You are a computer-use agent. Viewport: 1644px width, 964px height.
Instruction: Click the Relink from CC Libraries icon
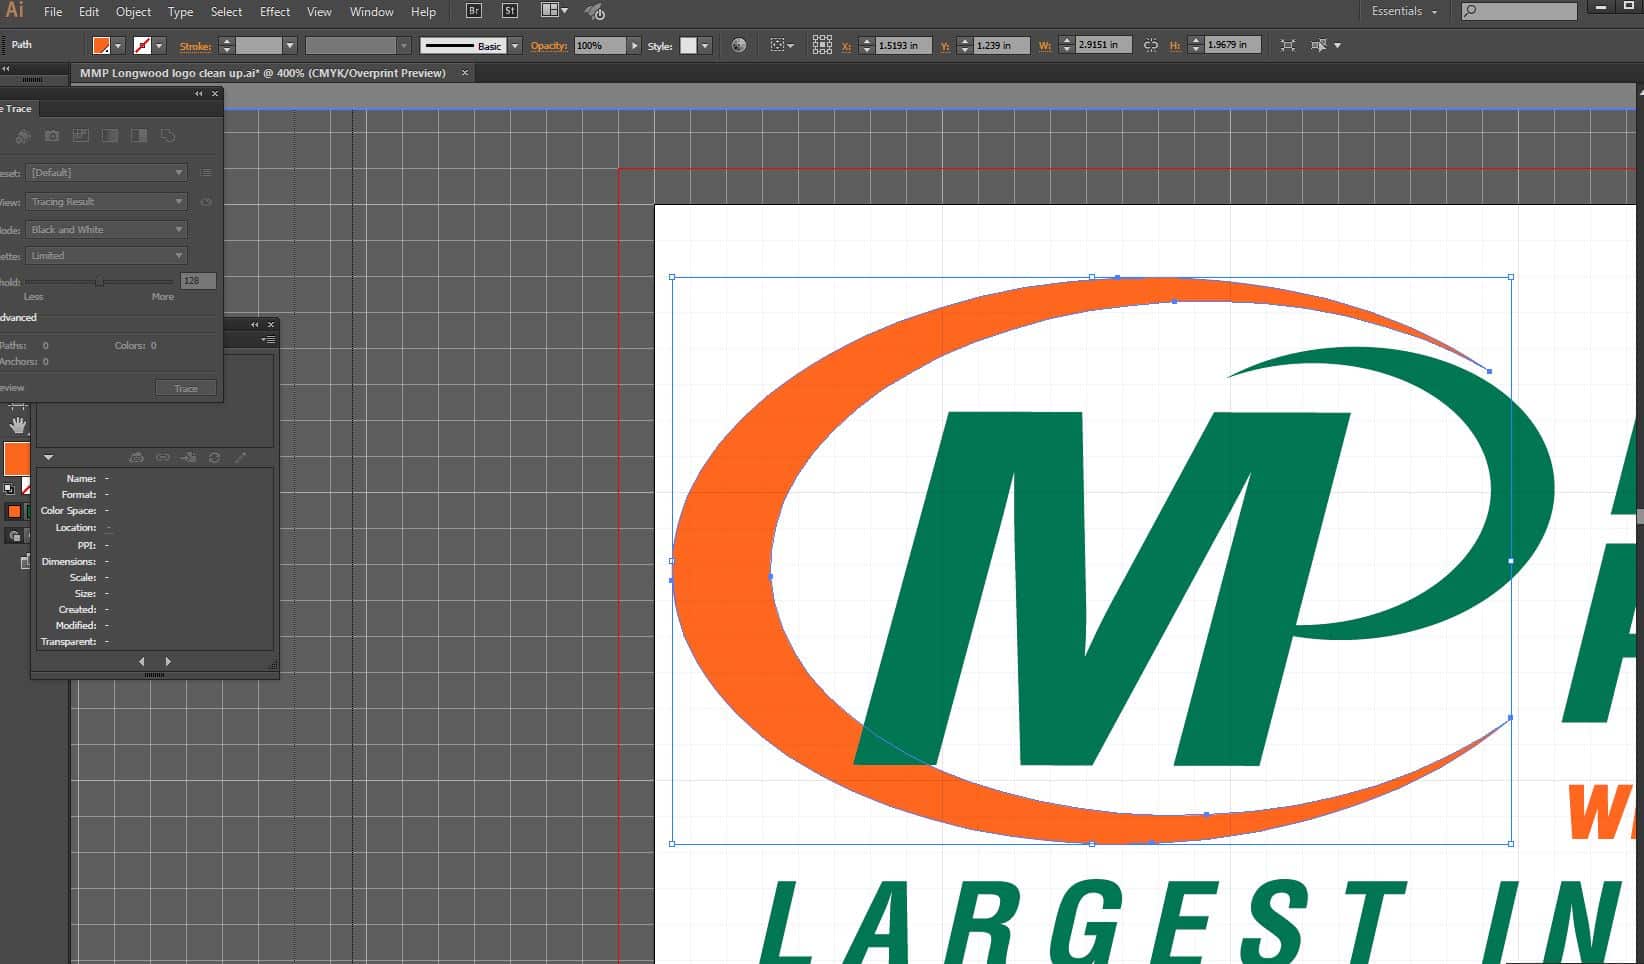[137, 458]
